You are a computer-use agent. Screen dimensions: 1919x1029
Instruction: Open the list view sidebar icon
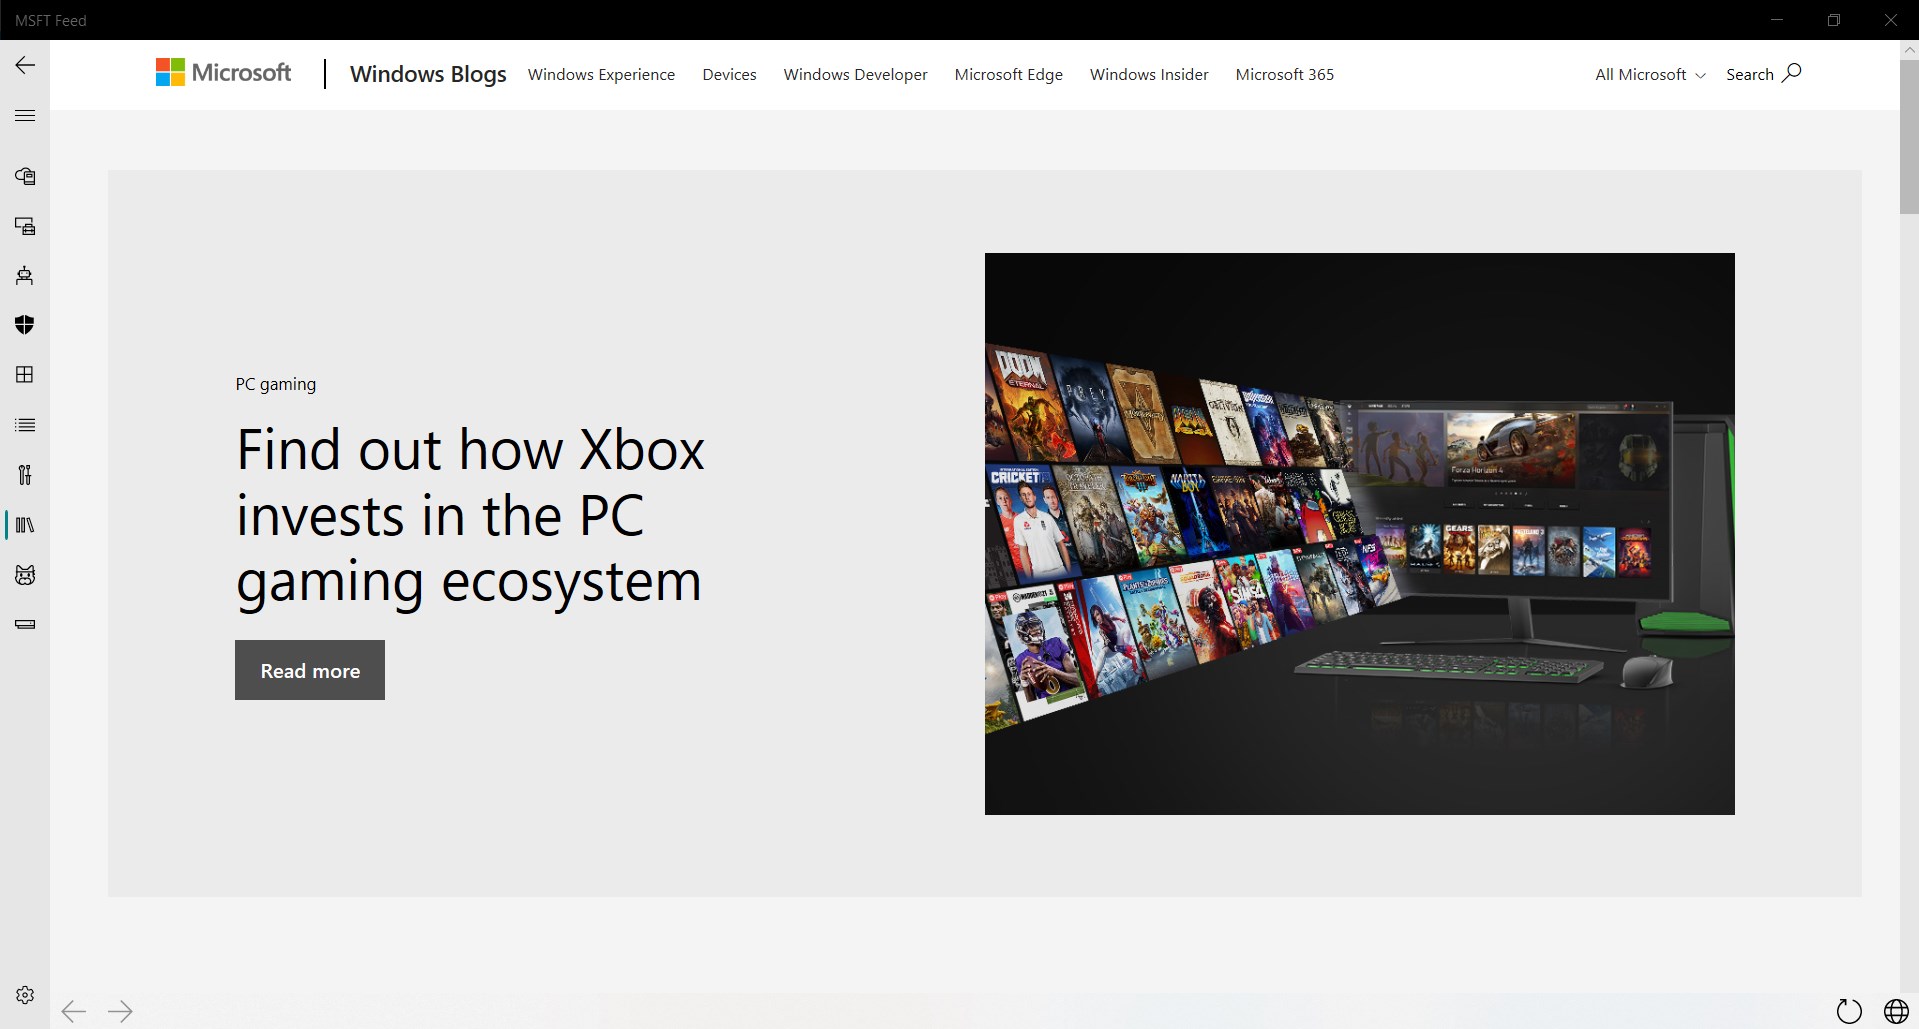click(25, 425)
